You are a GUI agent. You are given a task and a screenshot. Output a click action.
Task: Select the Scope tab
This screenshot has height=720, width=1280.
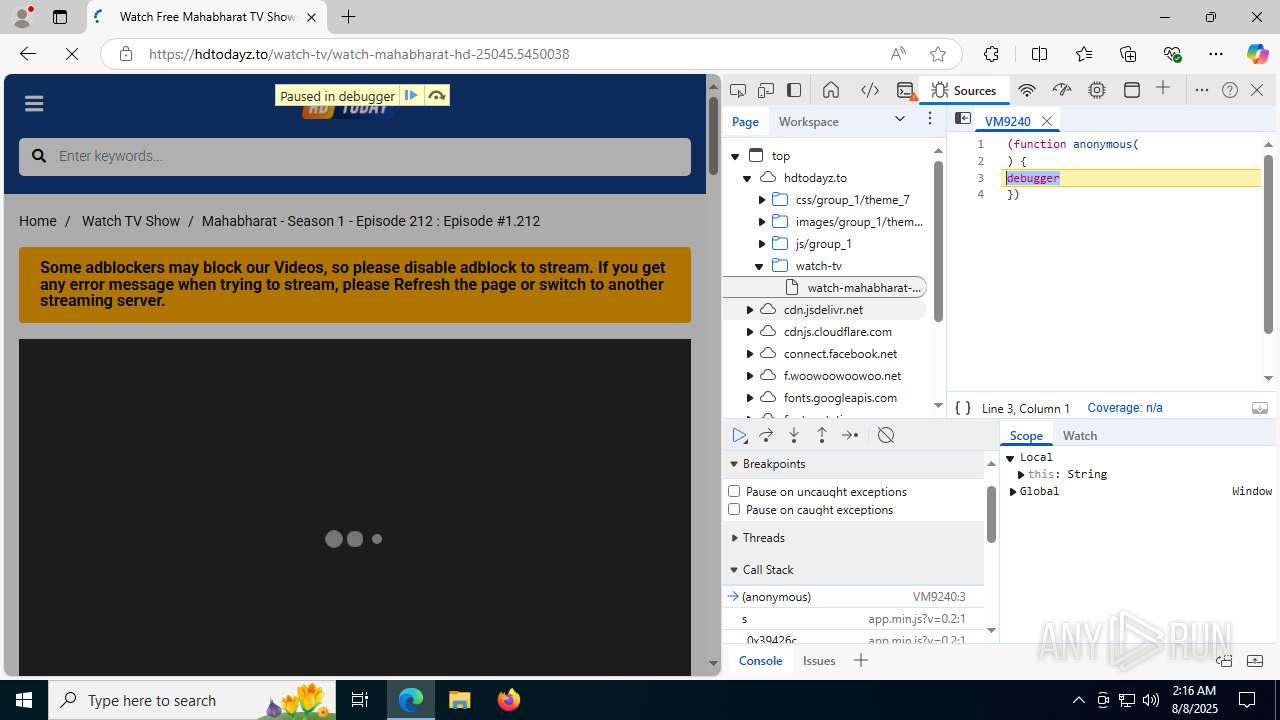[x=1026, y=436]
